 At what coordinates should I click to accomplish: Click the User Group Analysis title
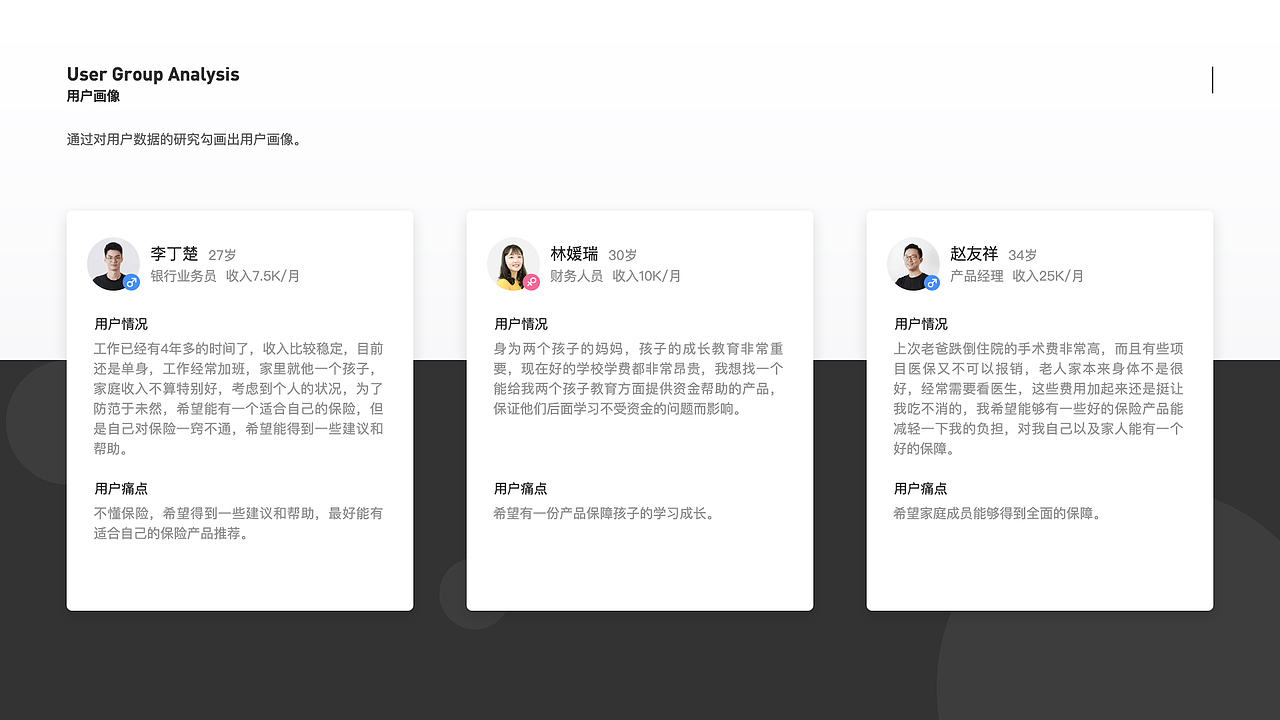click(x=152, y=74)
